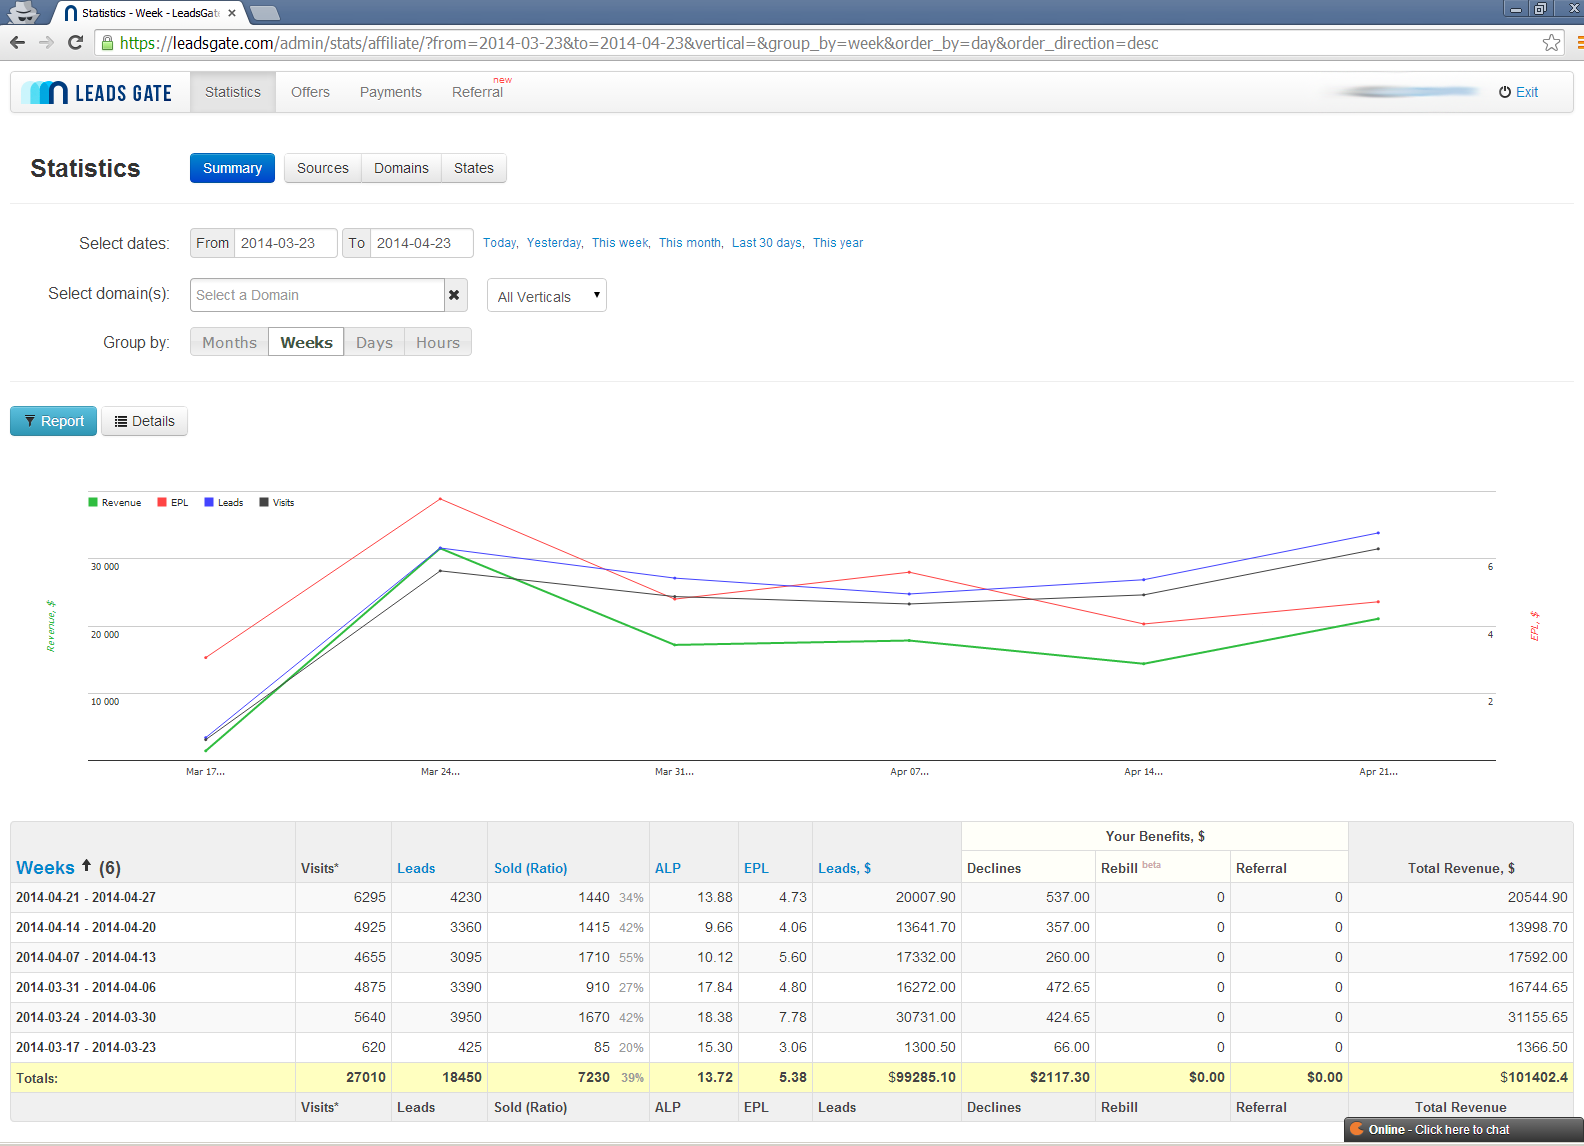Click the To date input field

click(x=421, y=243)
